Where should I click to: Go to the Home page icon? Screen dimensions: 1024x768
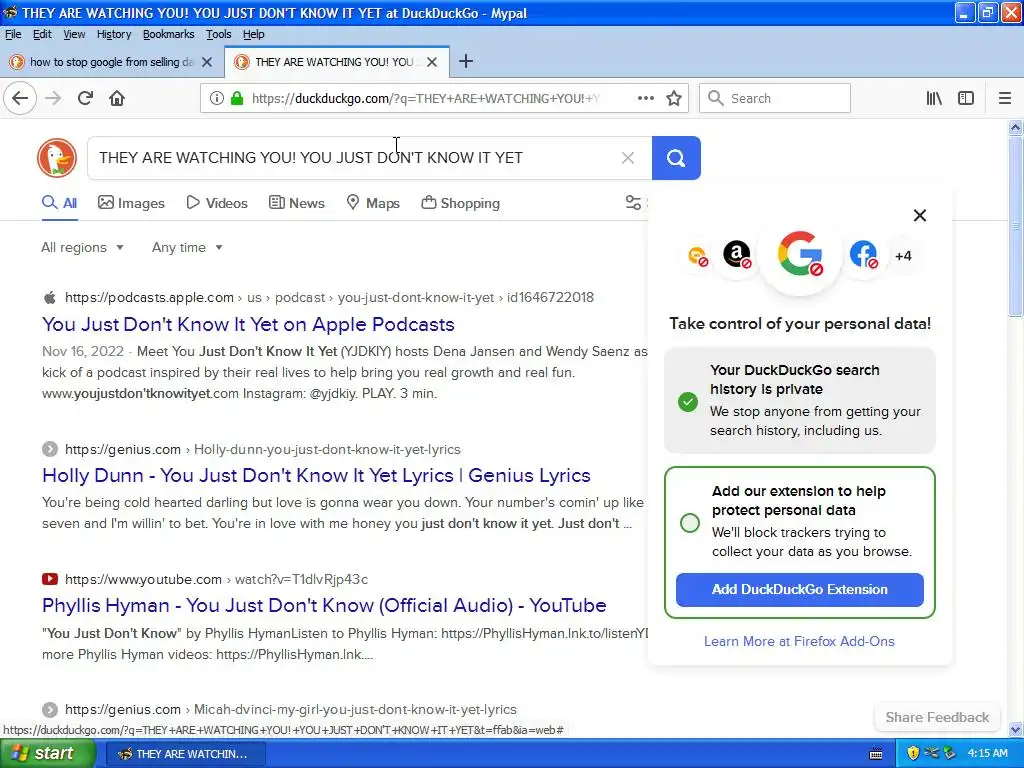117,99
